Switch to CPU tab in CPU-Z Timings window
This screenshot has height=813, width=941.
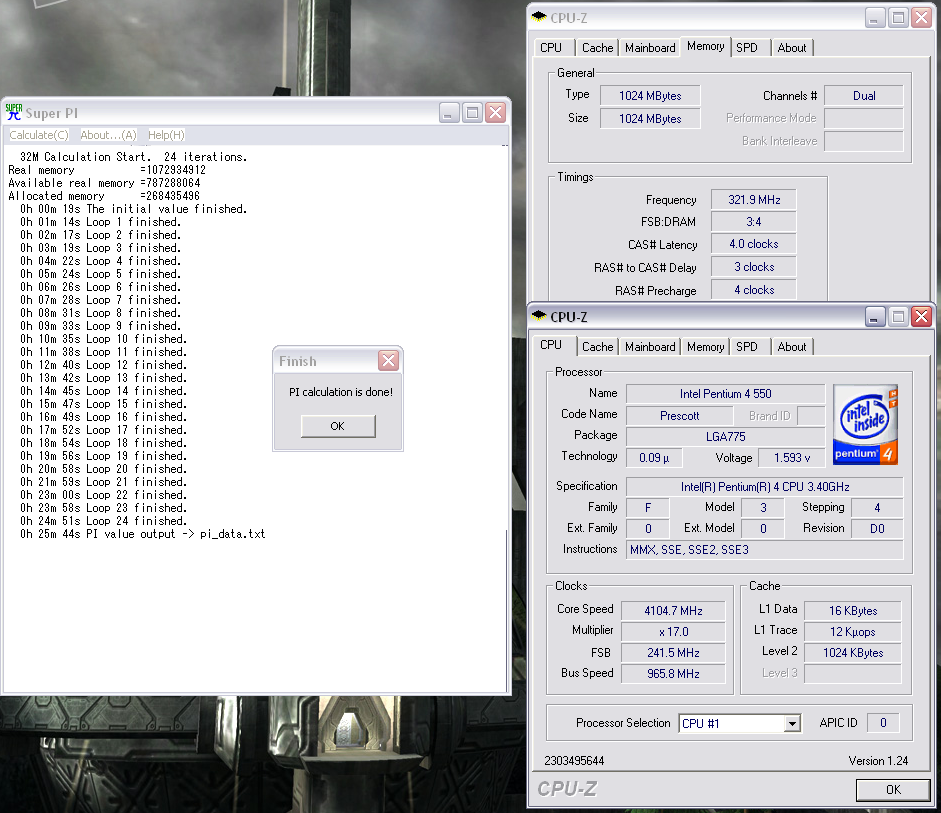coord(551,48)
